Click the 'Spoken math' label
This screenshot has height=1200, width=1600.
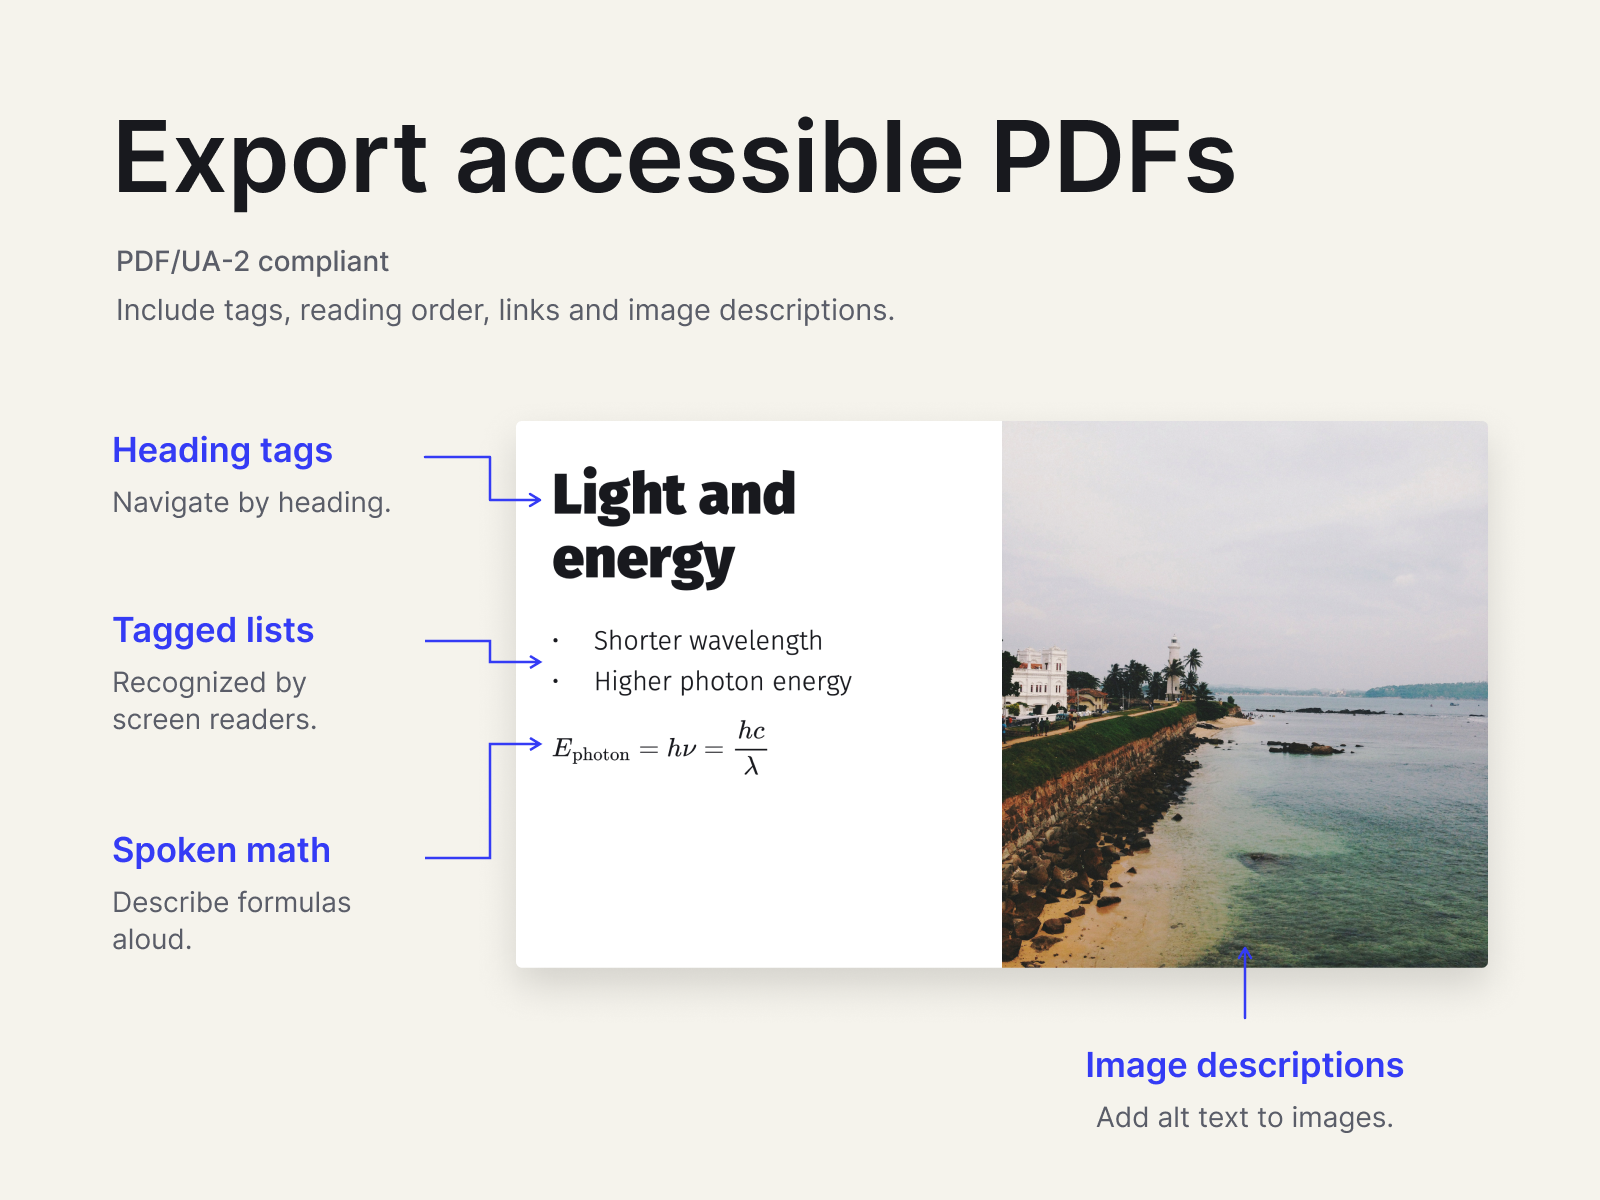pyautogui.click(x=221, y=850)
